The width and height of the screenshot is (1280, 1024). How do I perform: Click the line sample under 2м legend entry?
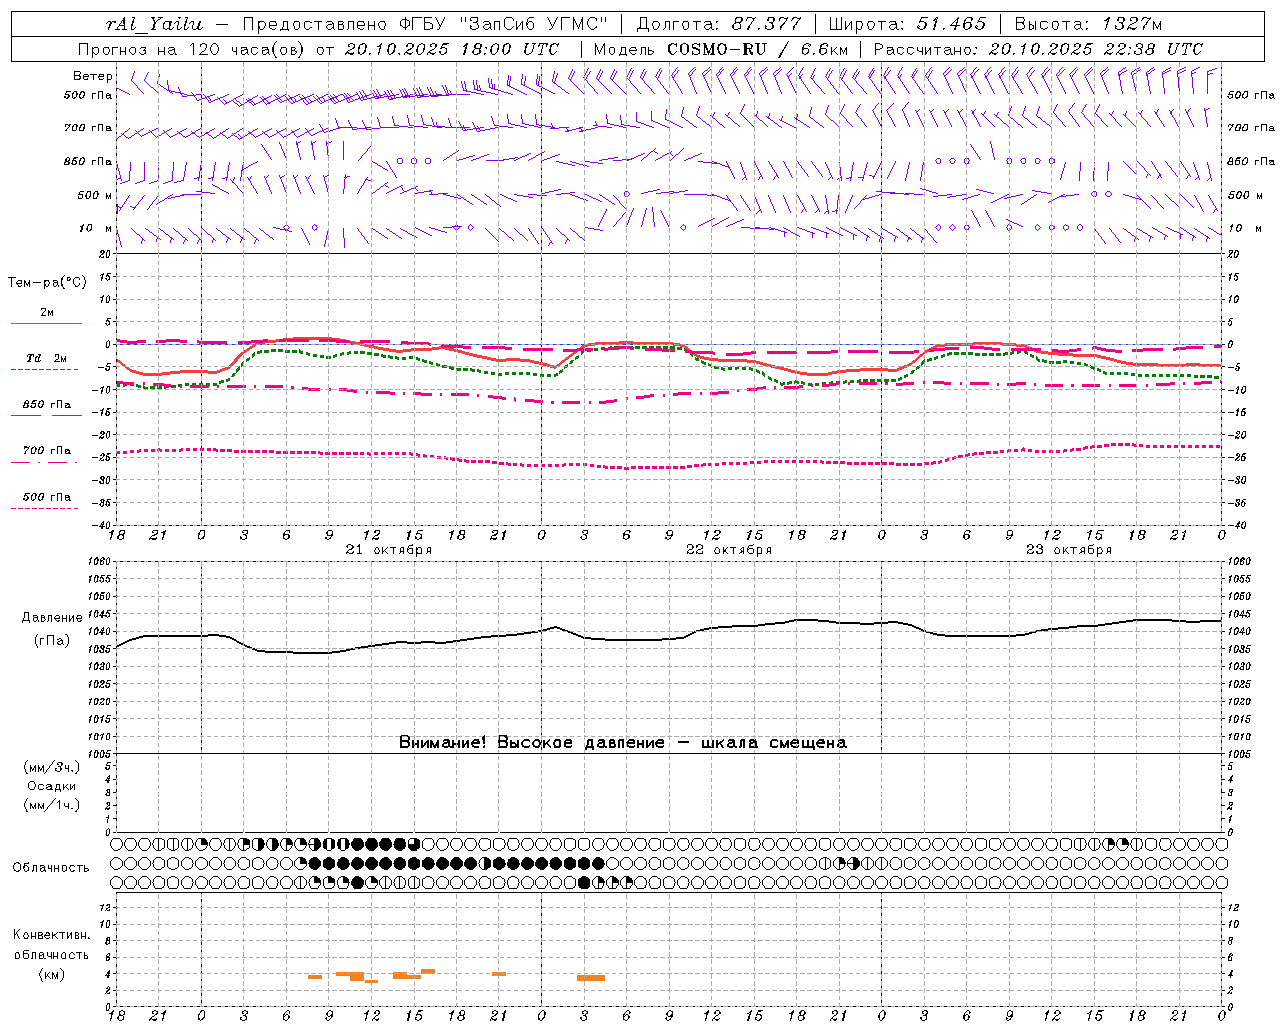[x=46, y=323]
